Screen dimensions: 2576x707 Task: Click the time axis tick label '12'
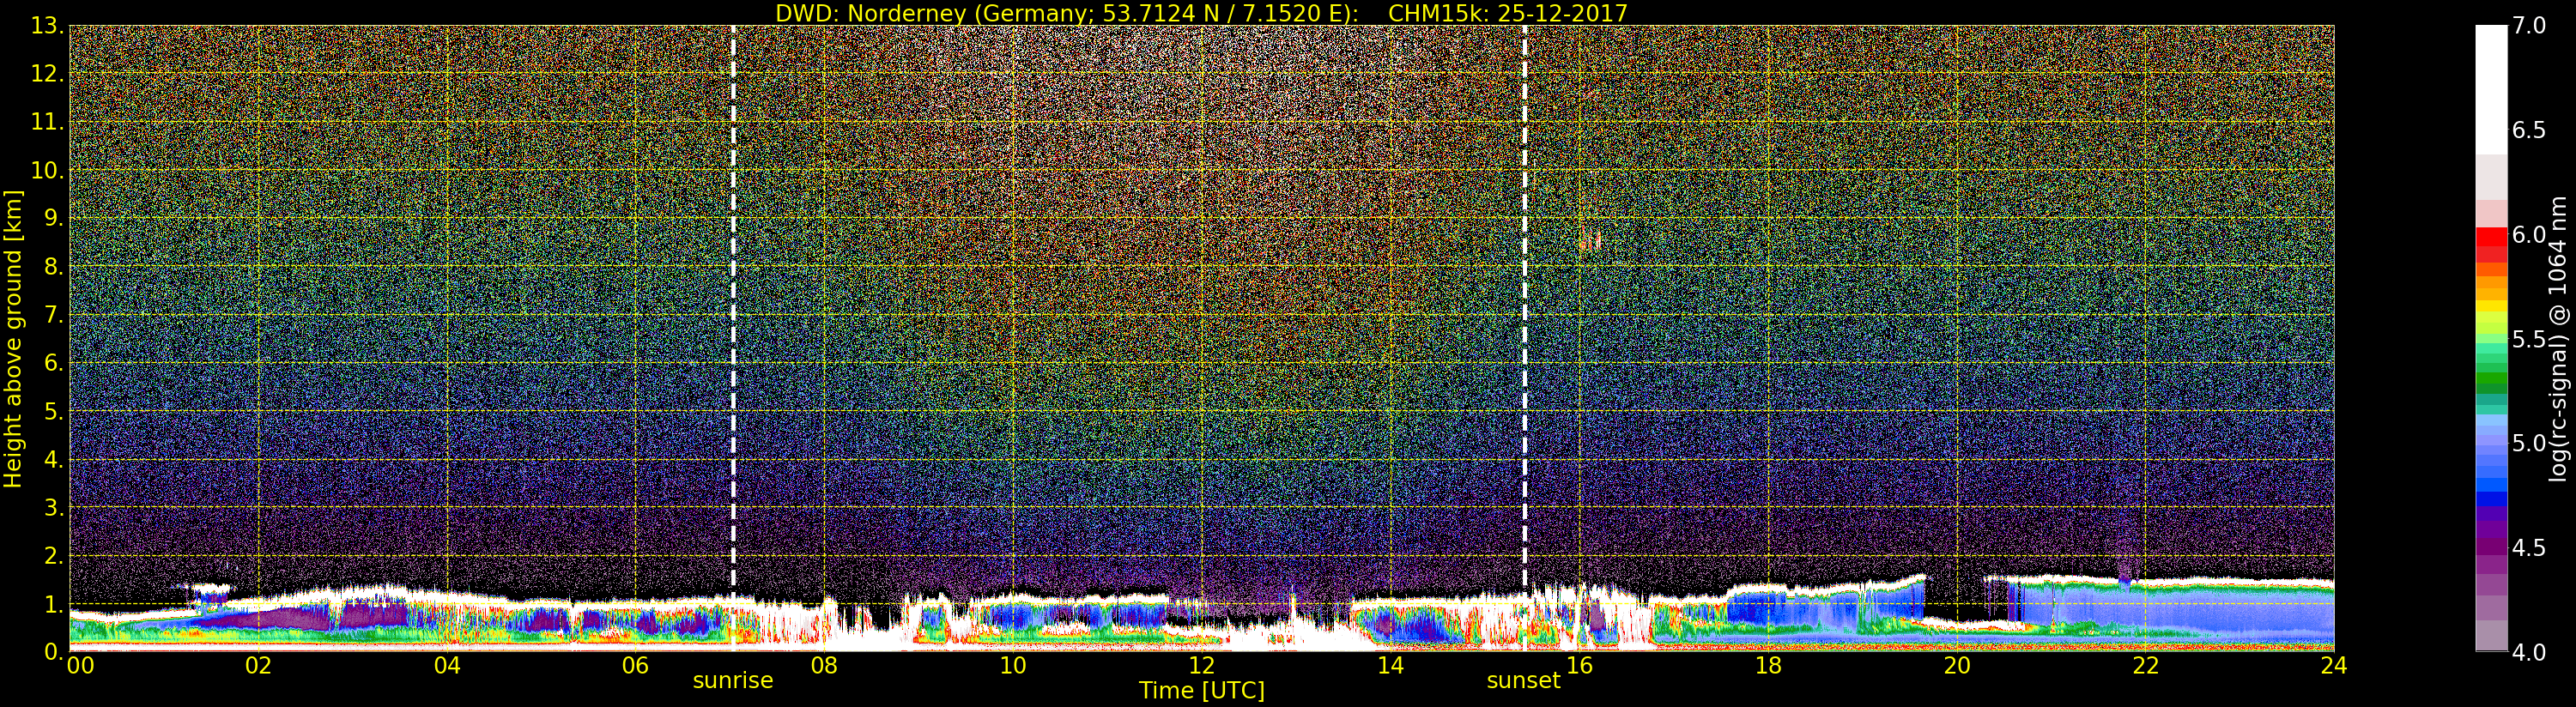(x=1202, y=665)
